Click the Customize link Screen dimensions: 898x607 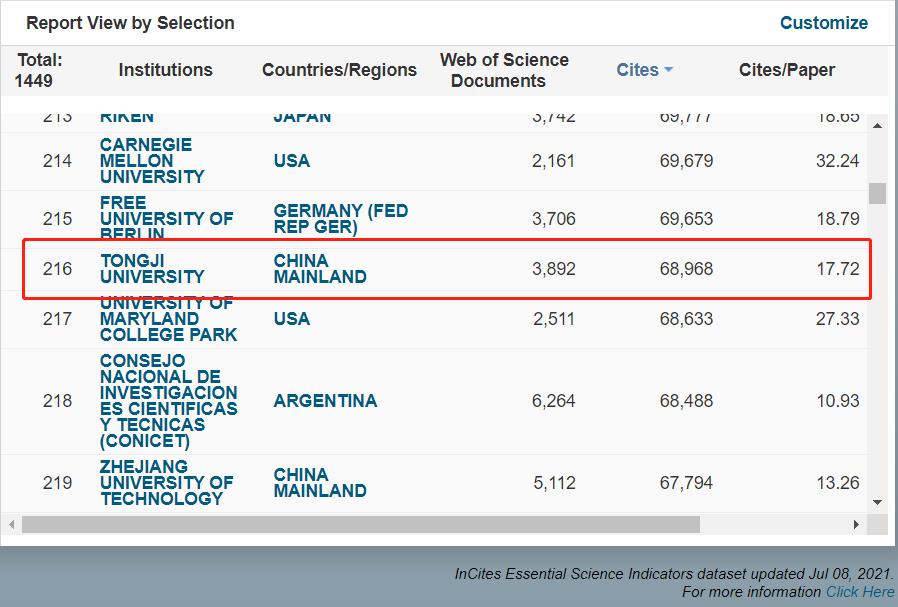(823, 23)
